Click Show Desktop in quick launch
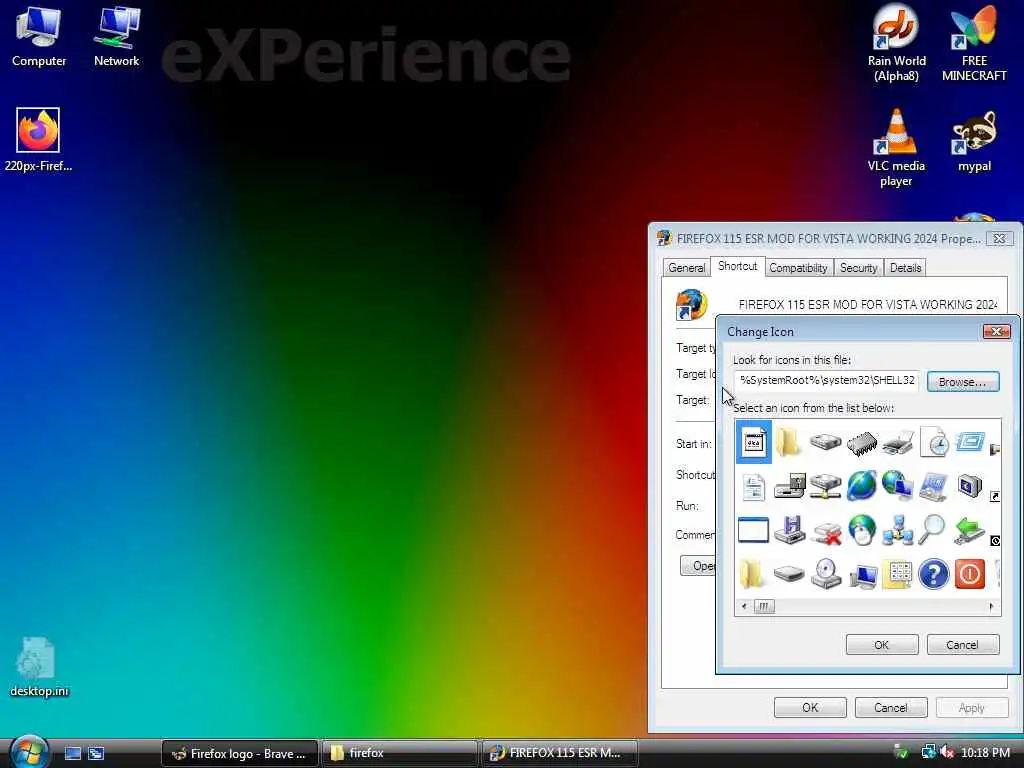 72,753
